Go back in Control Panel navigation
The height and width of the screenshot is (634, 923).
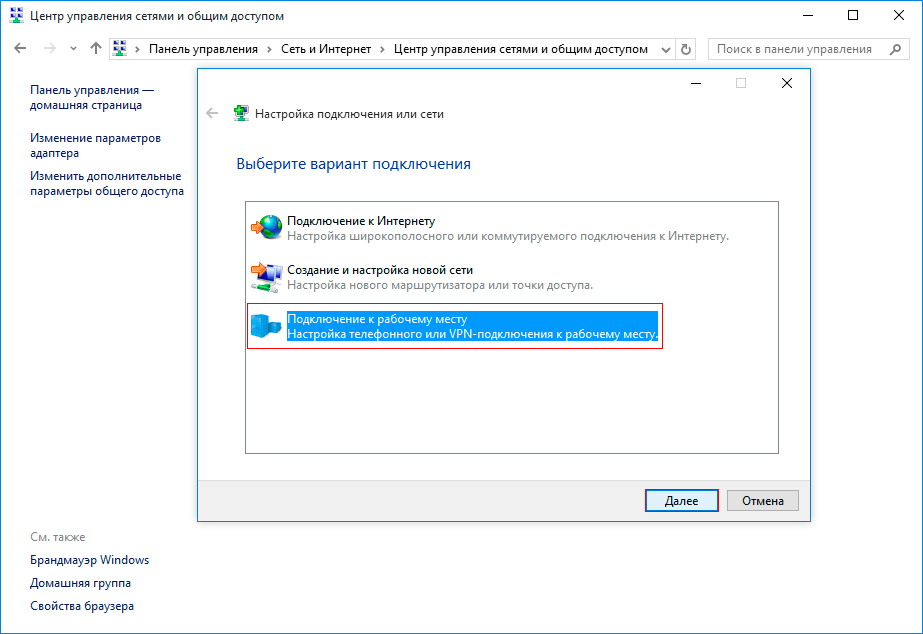pos(20,49)
